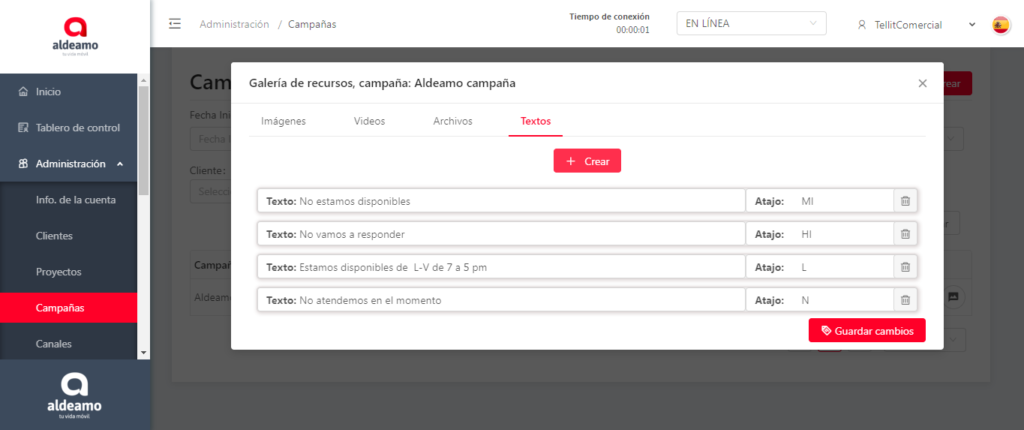The image size is (1024, 430).
Task: Go to Clientes in the sidebar
Action: pyautogui.click(x=54, y=236)
